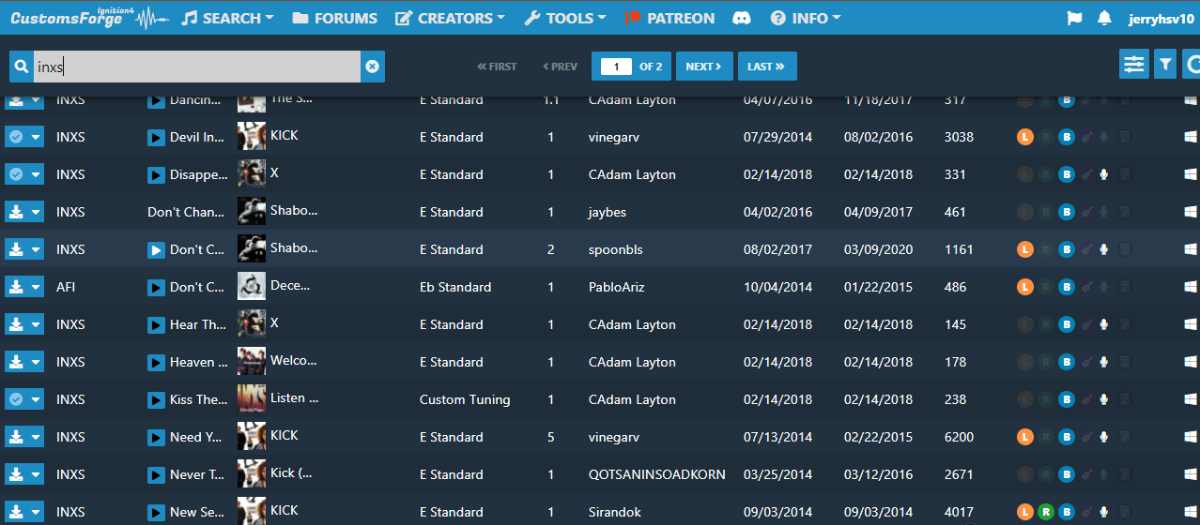The width and height of the screenshot is (1200, 525).
Task: Expand the TOOLS menu dropdown
Action: click(x=566, y=18)
